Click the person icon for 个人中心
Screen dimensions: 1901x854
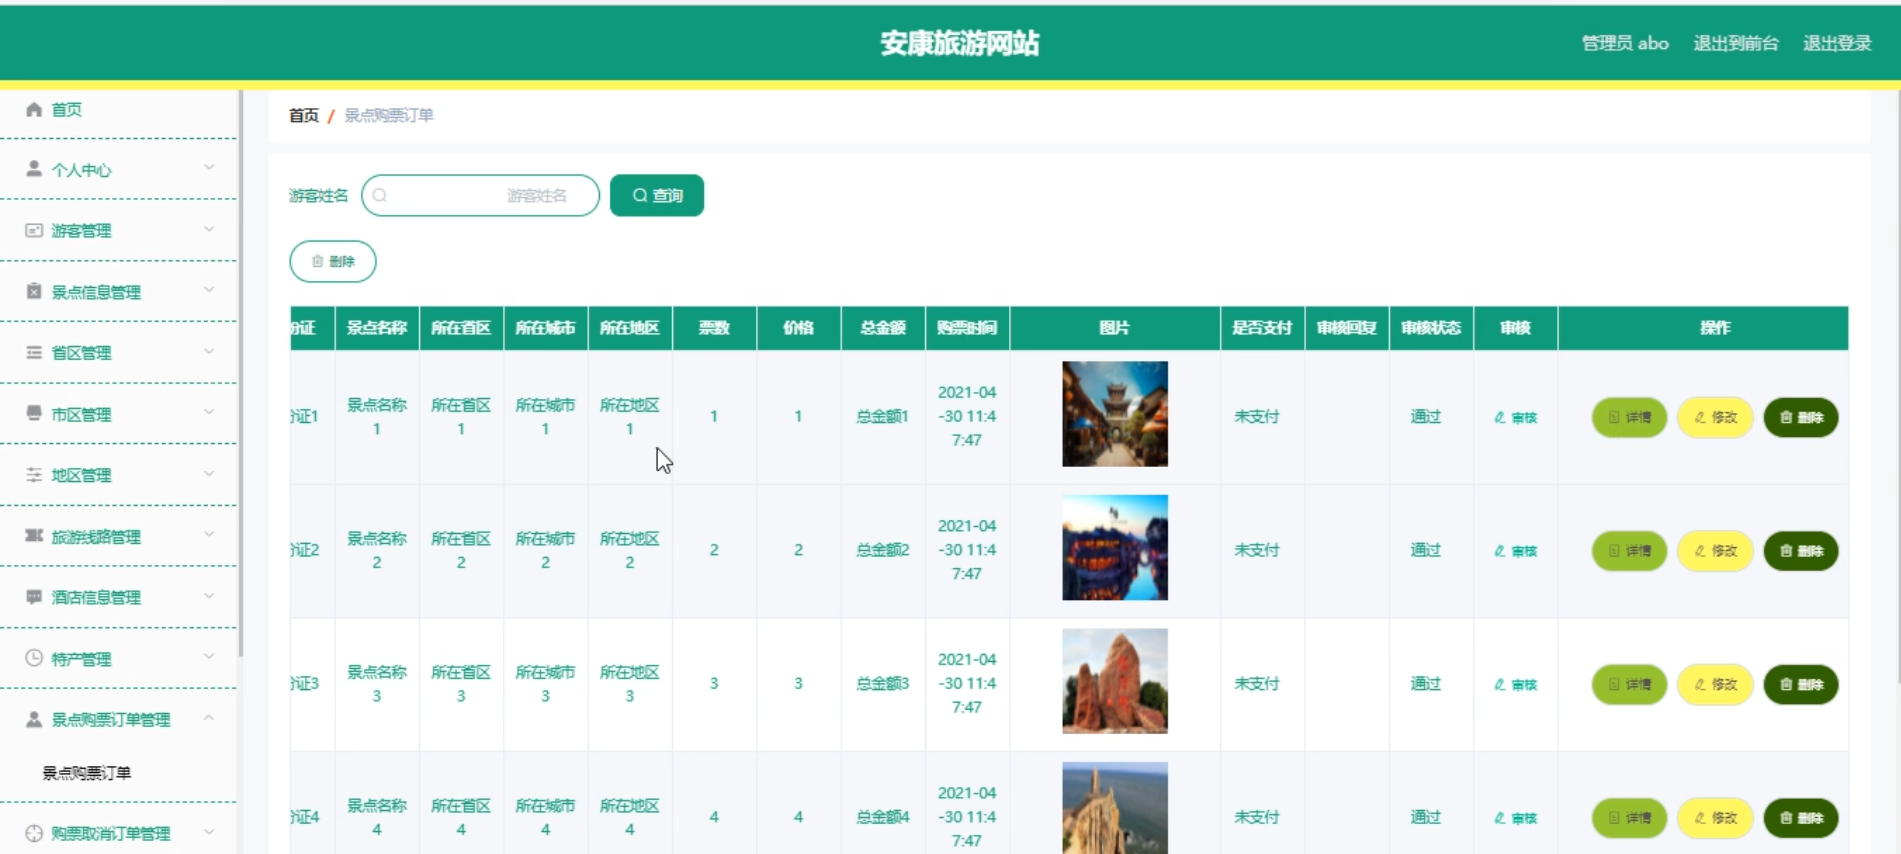(34, 169)
